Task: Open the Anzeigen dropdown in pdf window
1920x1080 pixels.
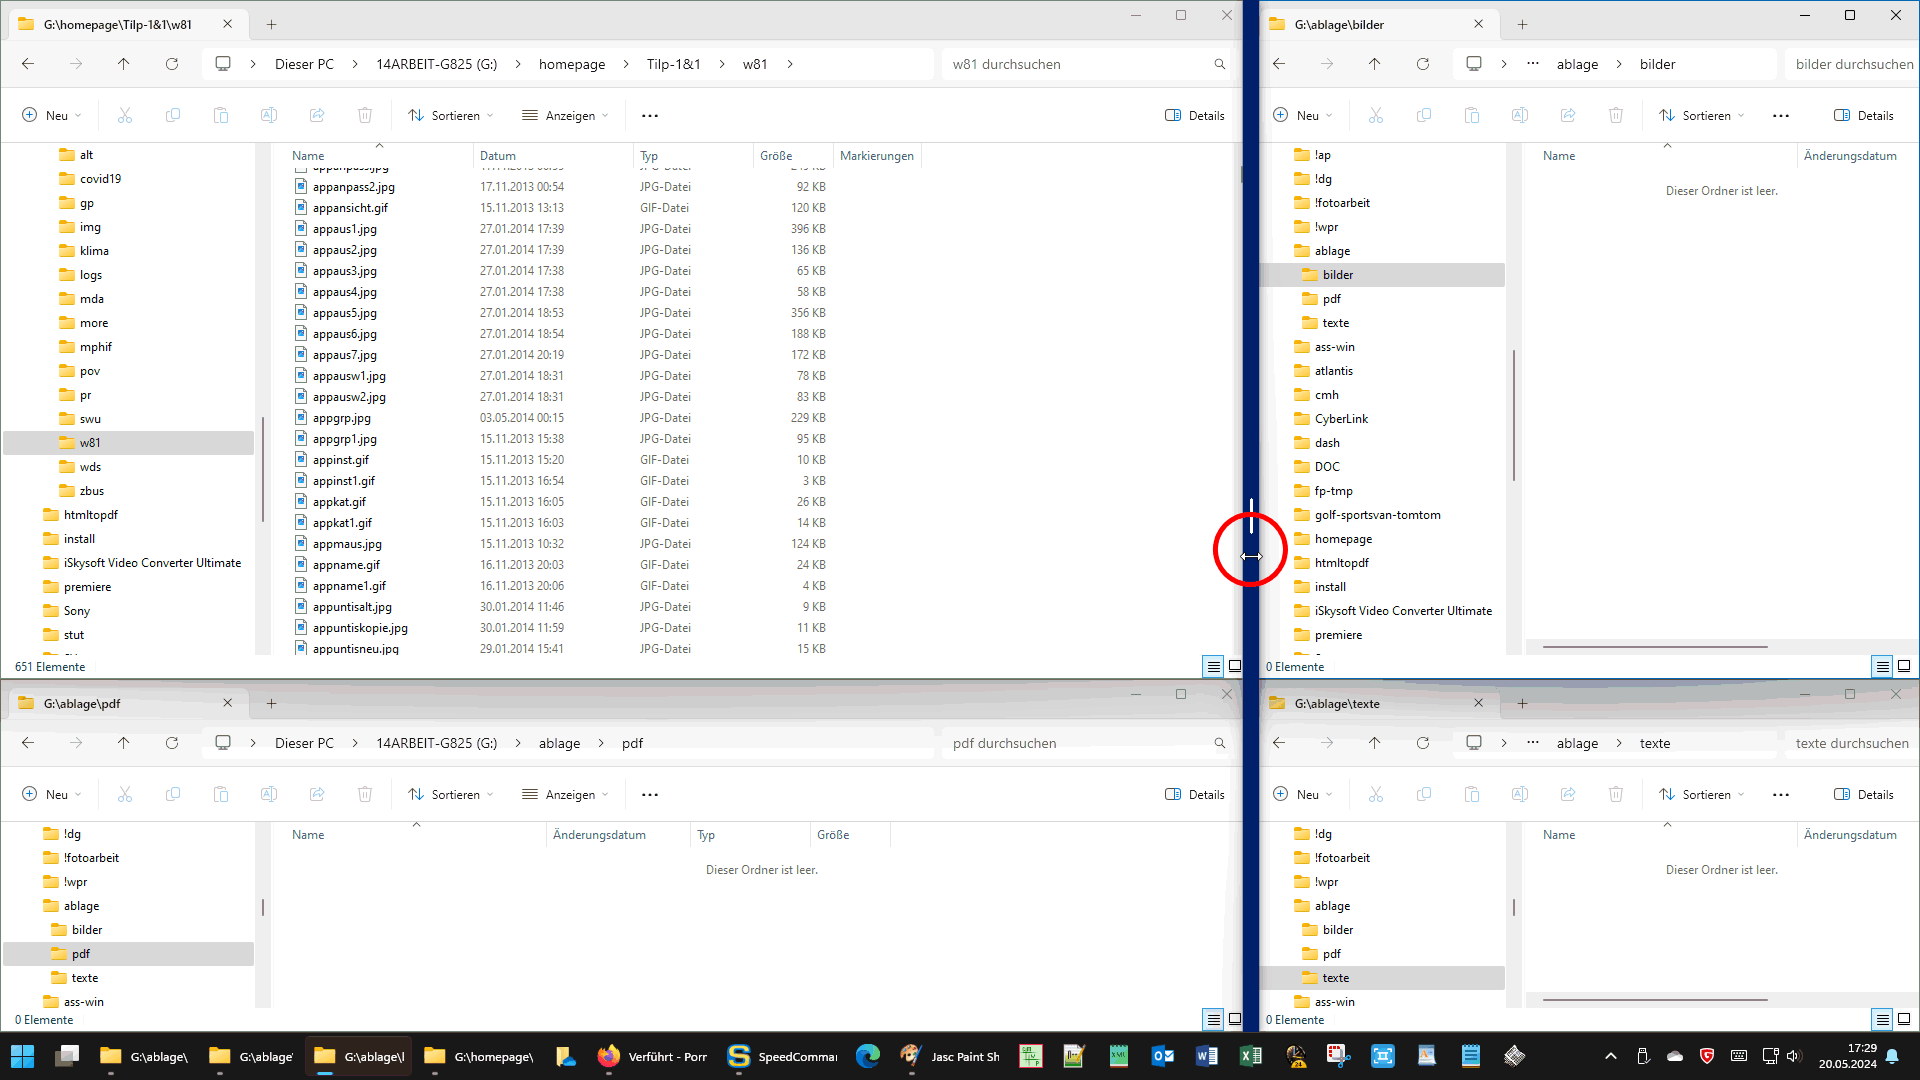Action: pyautogui.click(x=565, y=795)
